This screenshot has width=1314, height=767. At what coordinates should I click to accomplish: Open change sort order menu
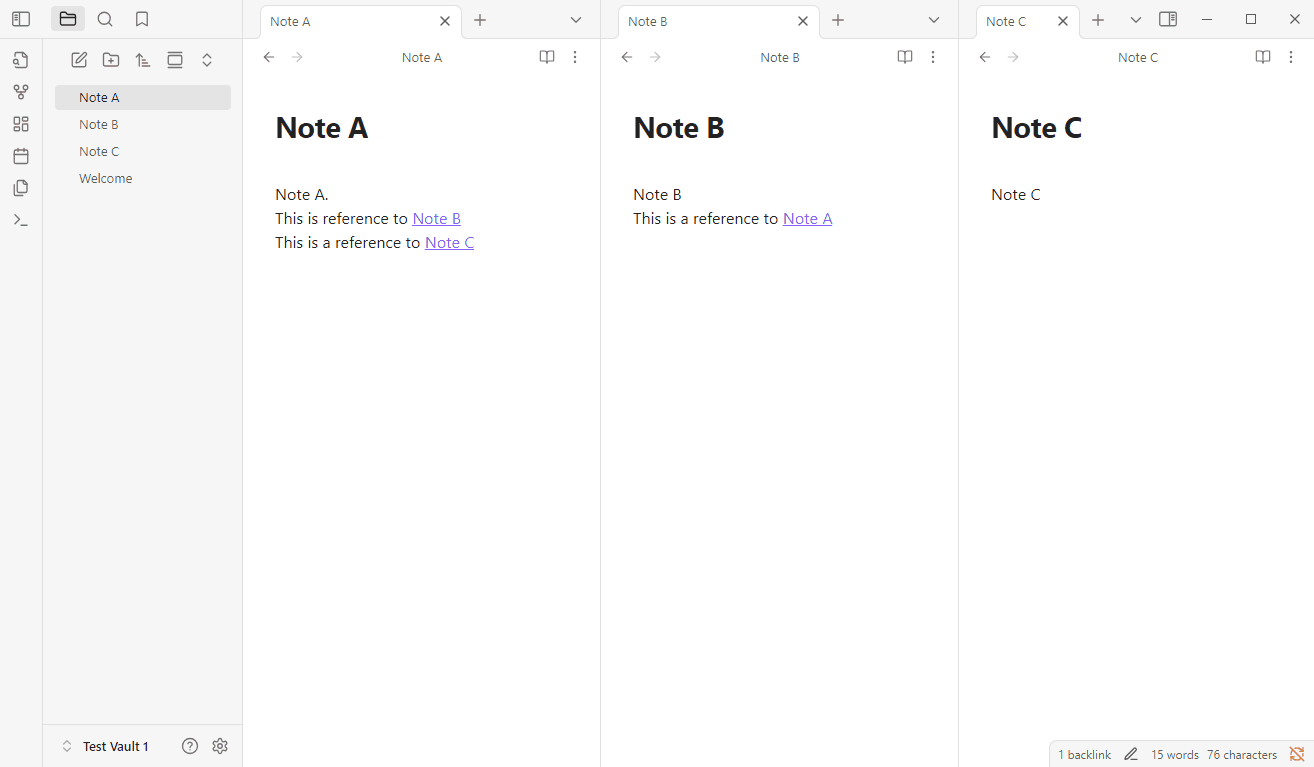(143, 60)
